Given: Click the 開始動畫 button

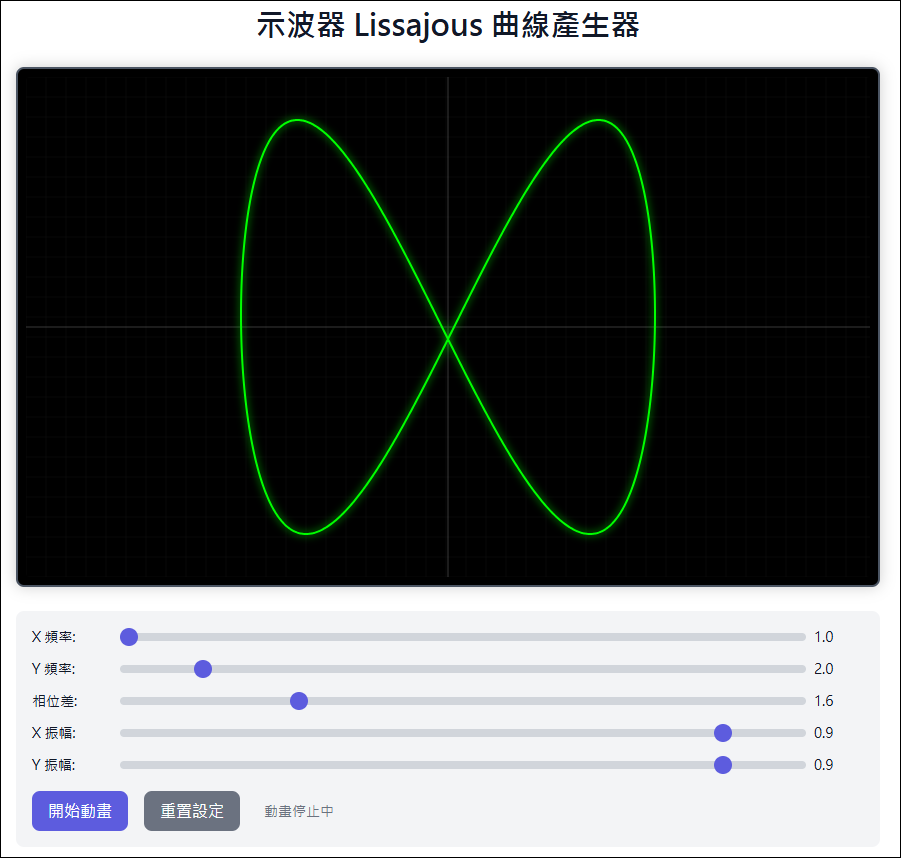Looking at the screenshot, I should click(x=80, y=811).
